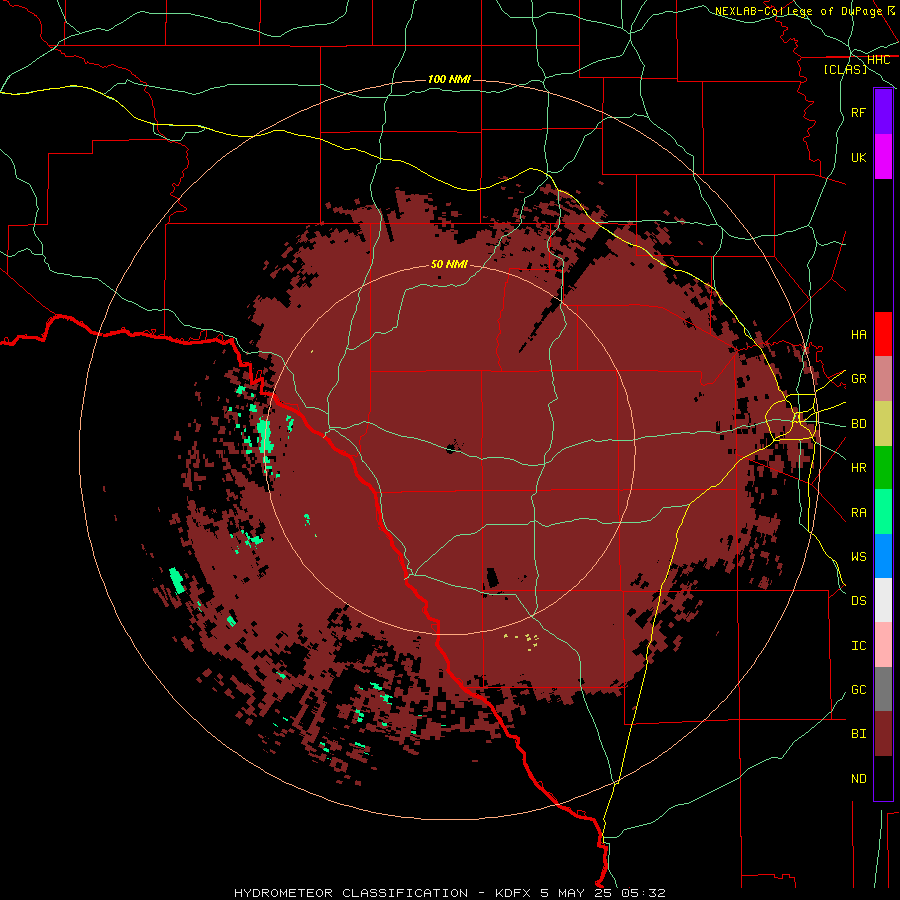Click the GC gray legend swatch
This screenshot has width=900, height=900.
click(x=883, y=689)
